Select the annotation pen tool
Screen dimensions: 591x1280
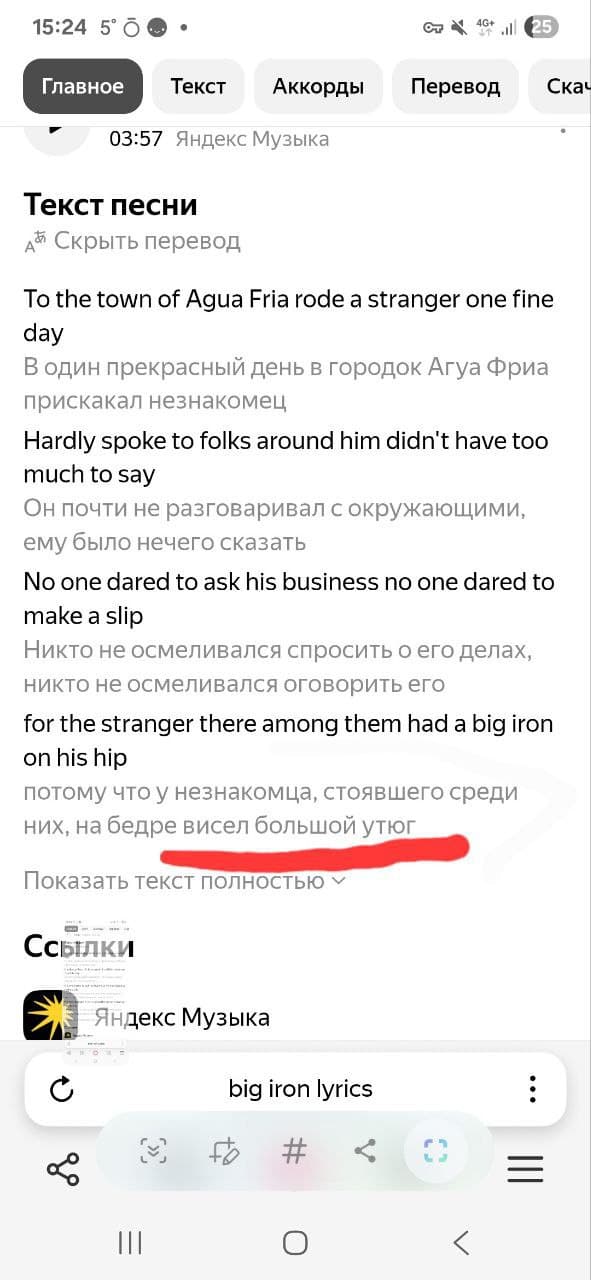pos(223,1152)
